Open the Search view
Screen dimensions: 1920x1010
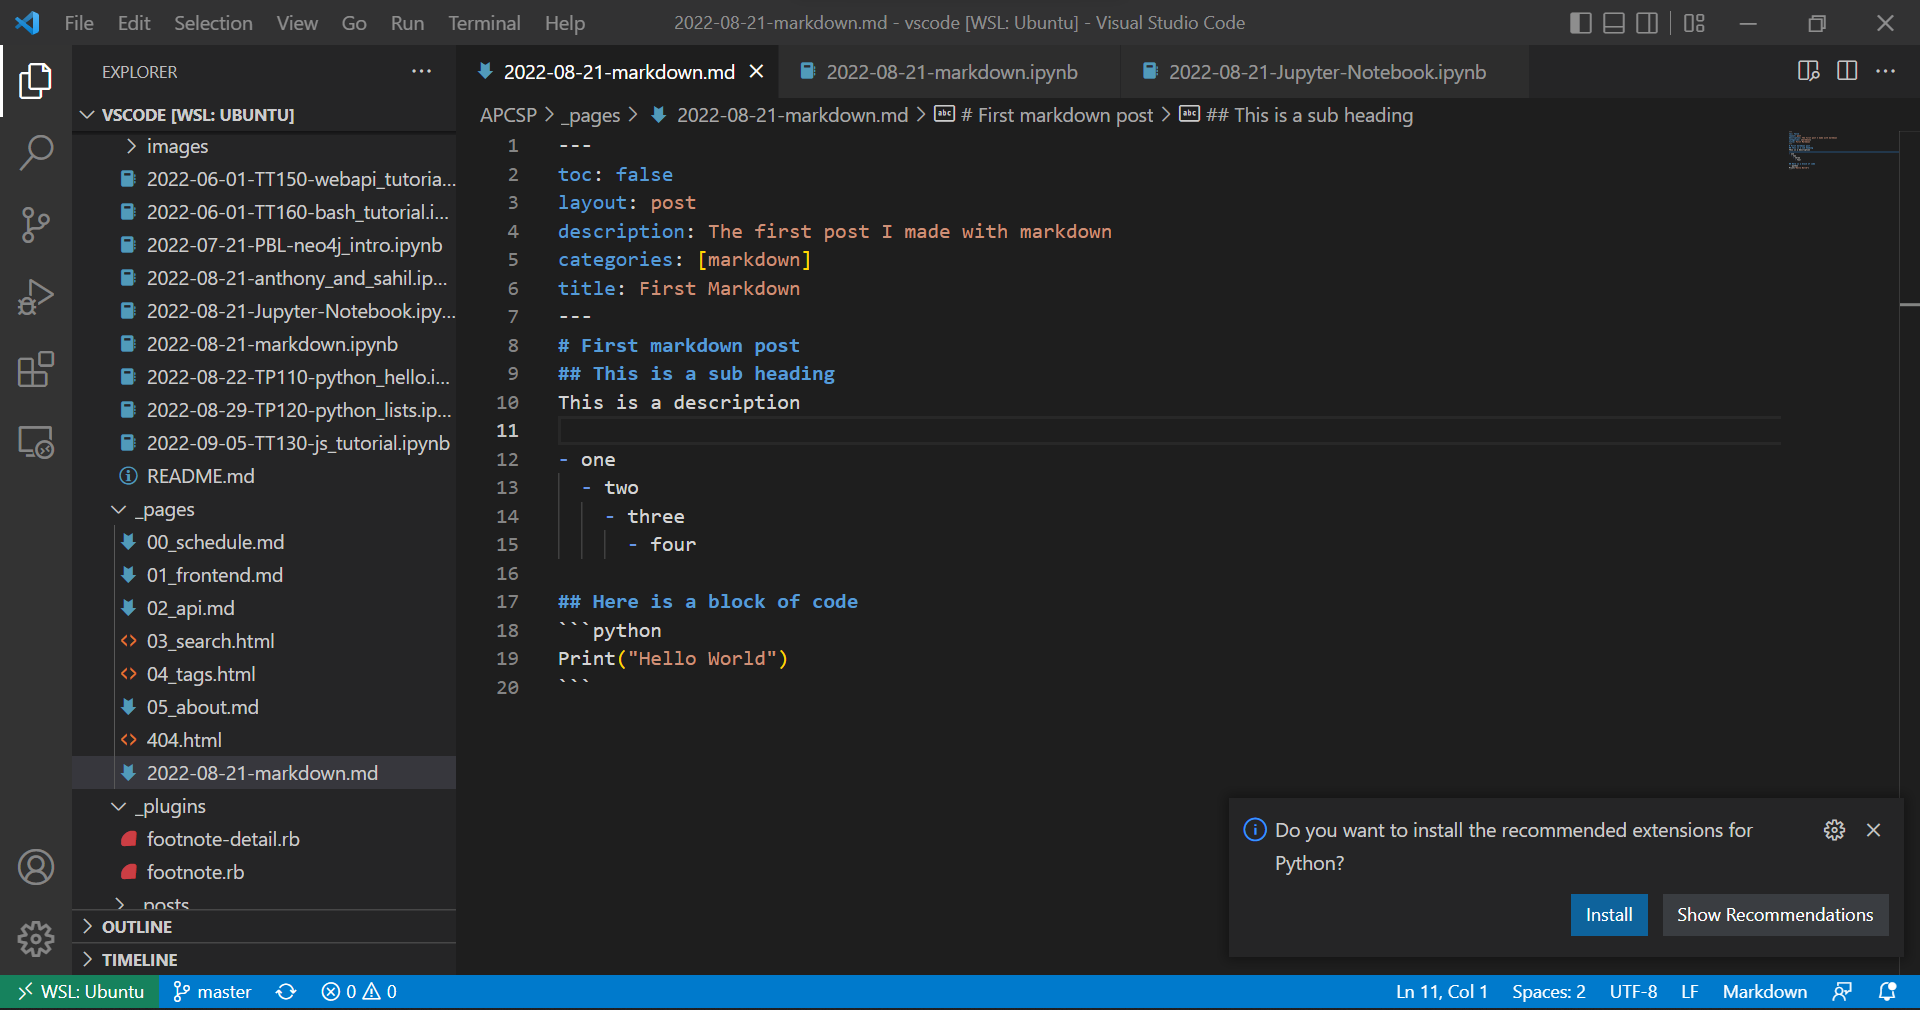[x=36, y=152]
